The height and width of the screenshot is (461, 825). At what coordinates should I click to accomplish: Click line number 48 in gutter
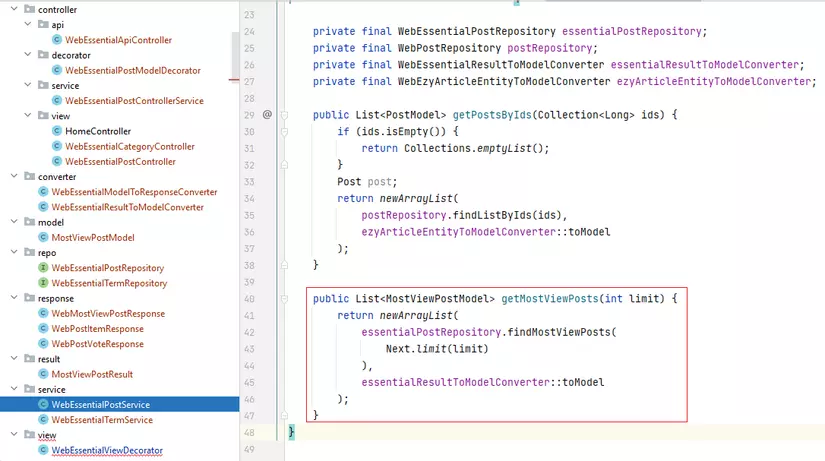point(249,433)
